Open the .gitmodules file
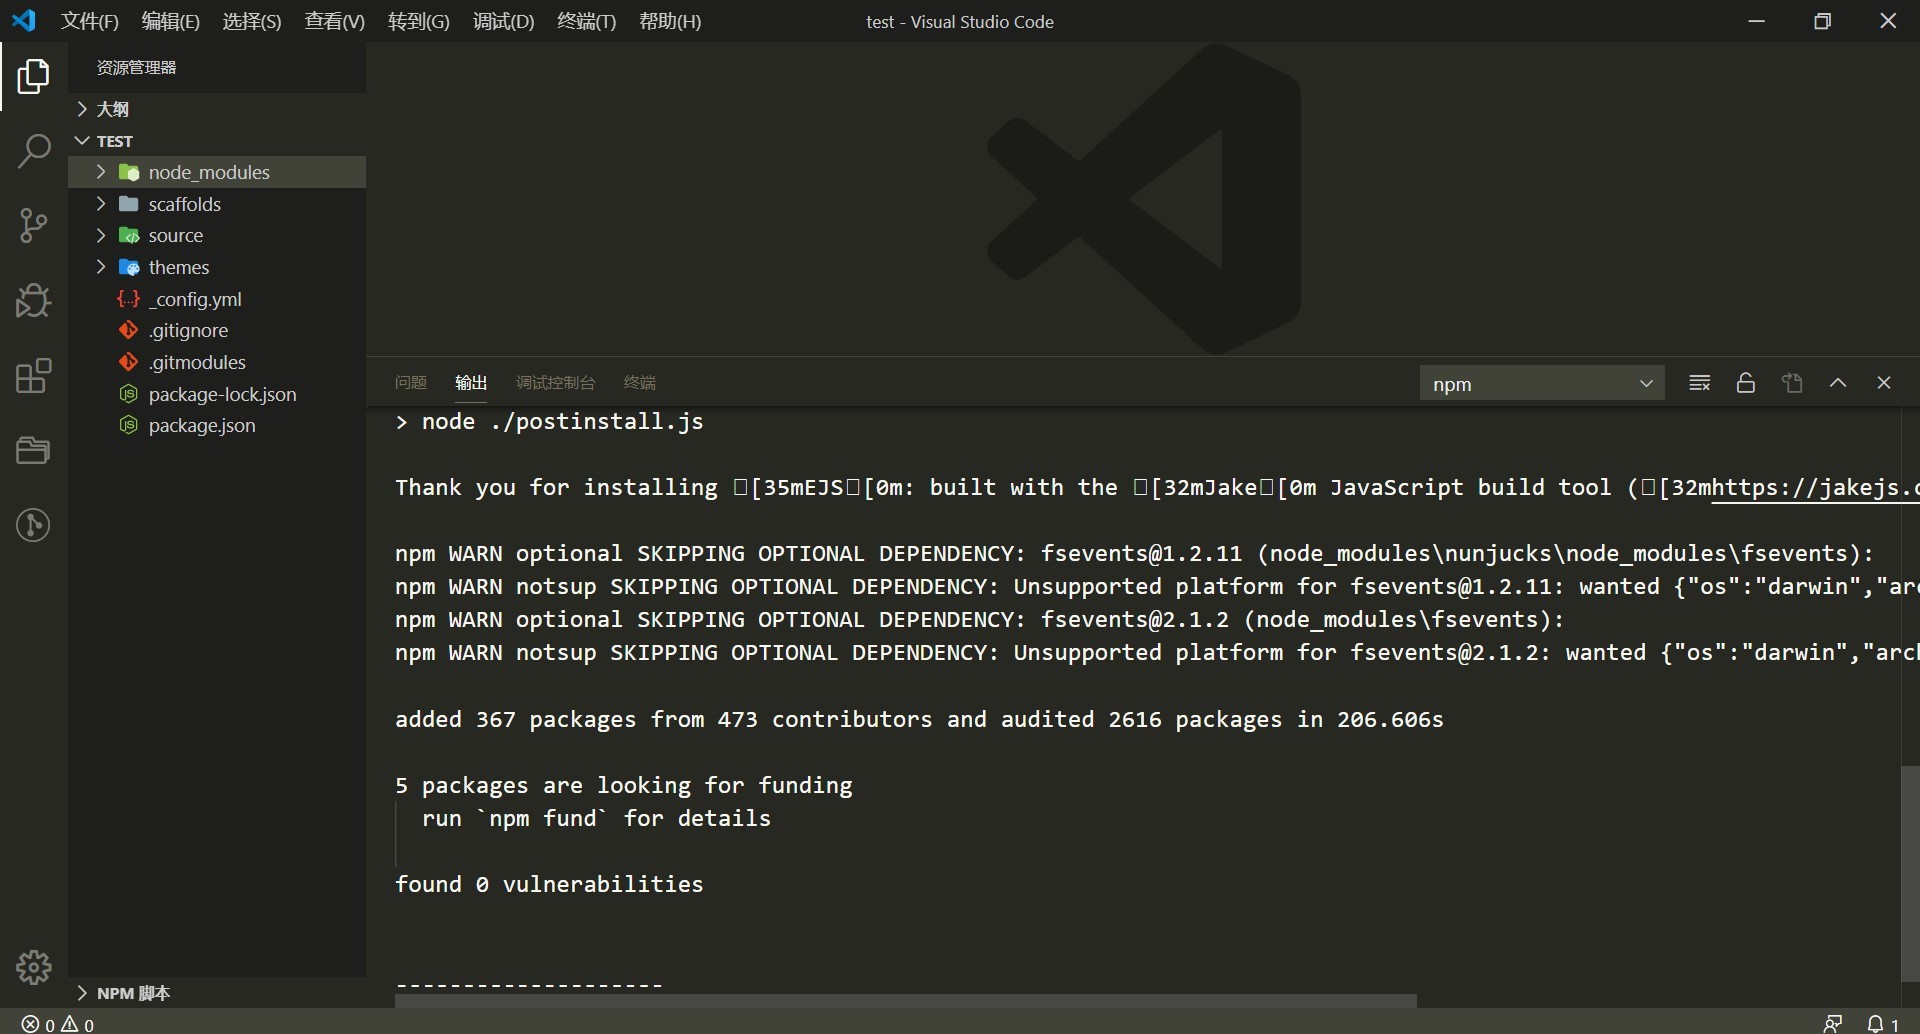The image size is (1920, 1034). click(217, 362)
